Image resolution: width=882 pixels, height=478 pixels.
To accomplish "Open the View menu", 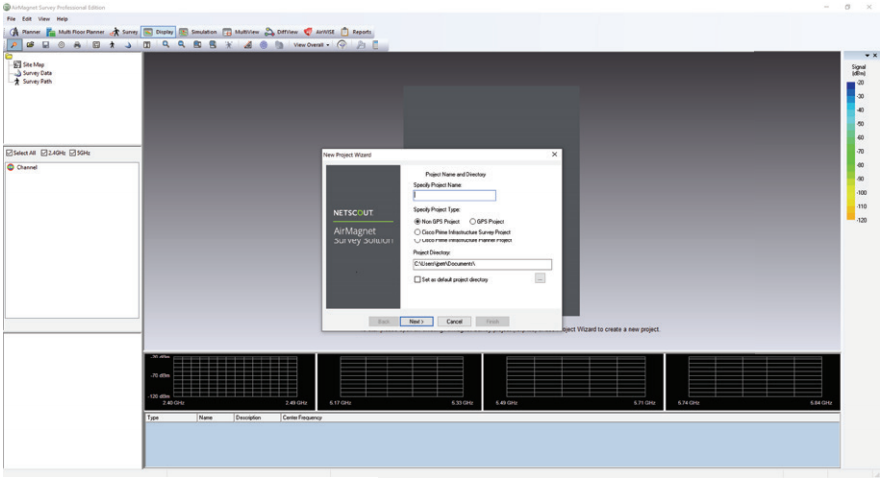I will coord(44,19).
